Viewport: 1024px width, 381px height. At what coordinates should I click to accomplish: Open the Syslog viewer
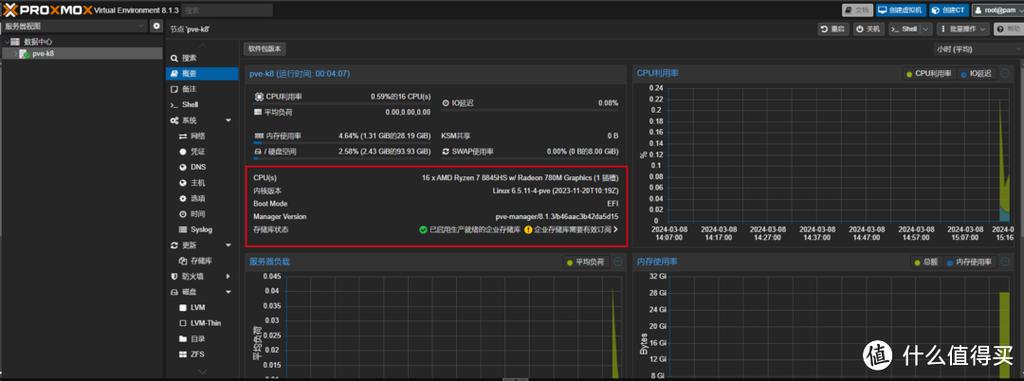click(x=201, y=230)
